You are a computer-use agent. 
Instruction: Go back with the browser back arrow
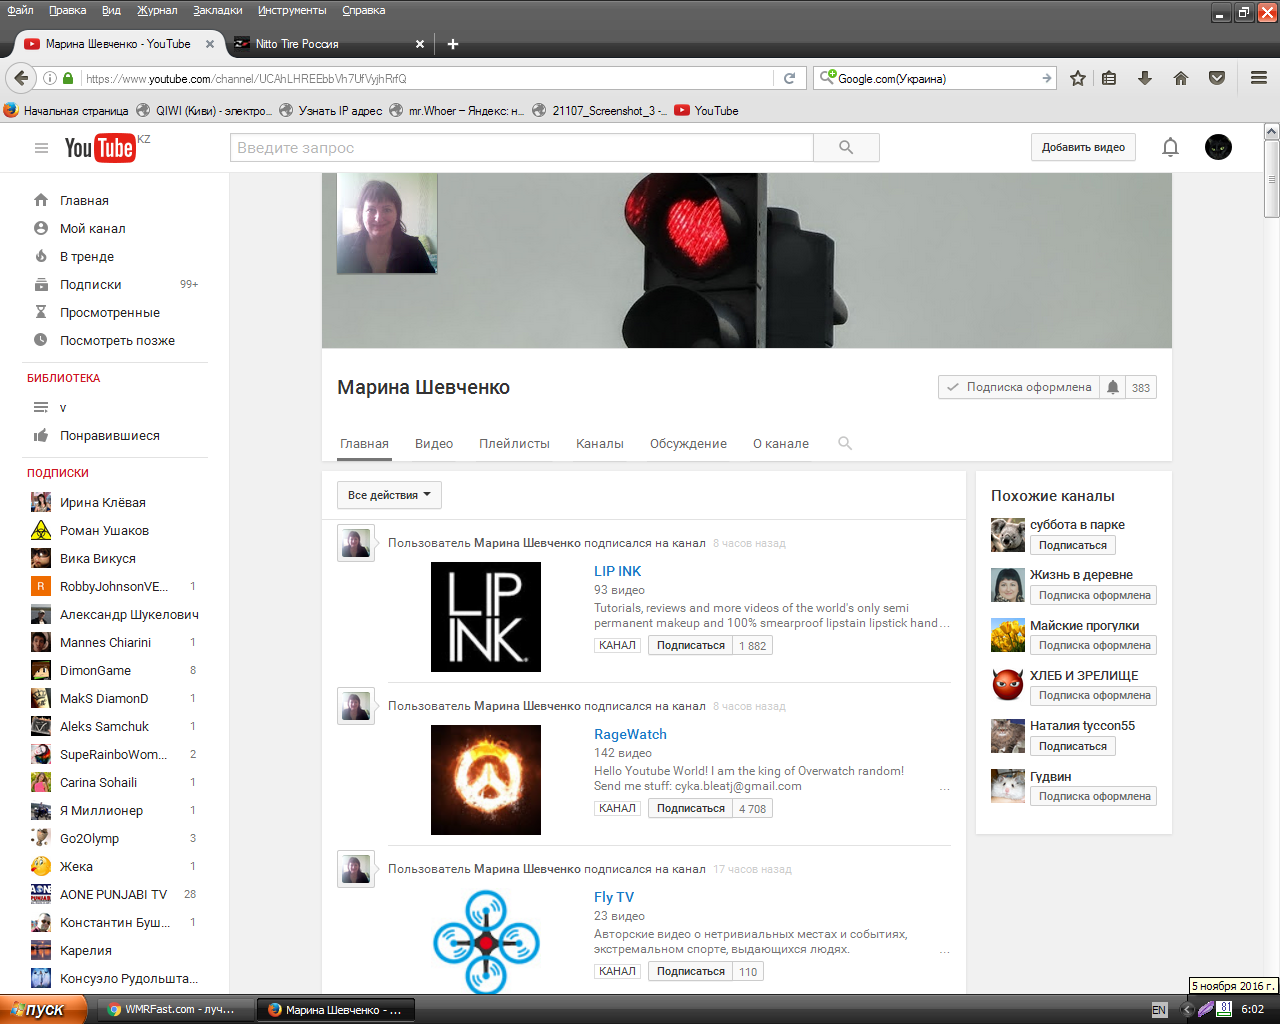click(x=21, y=78)
